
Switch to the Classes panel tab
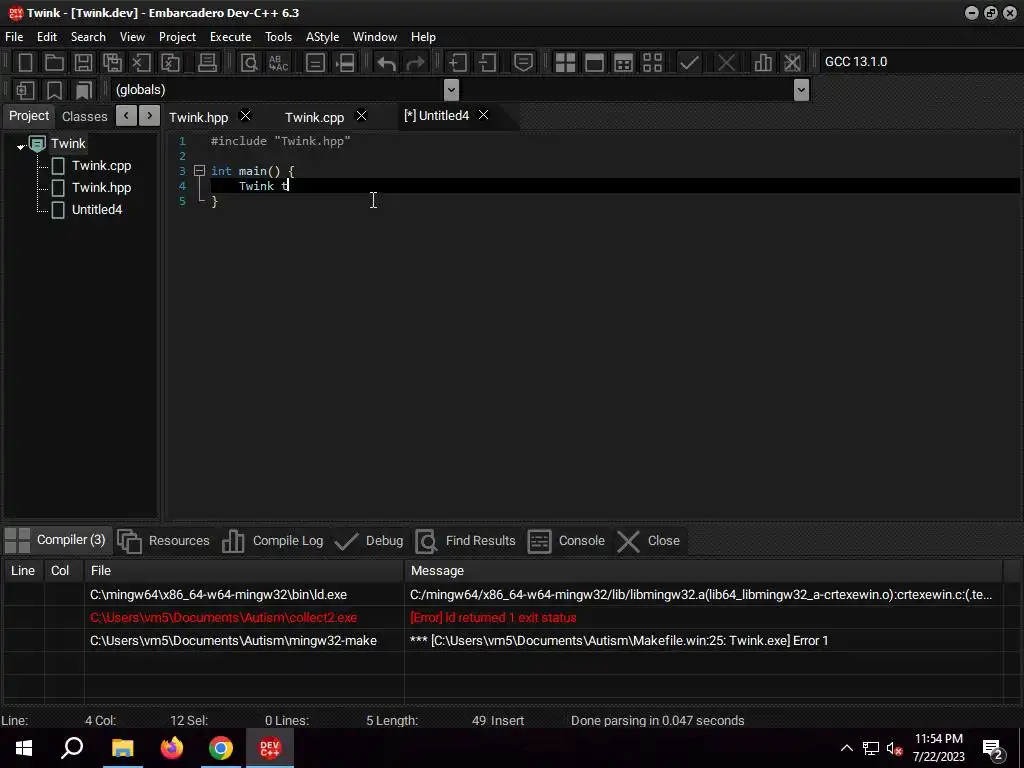pos(84,116)
